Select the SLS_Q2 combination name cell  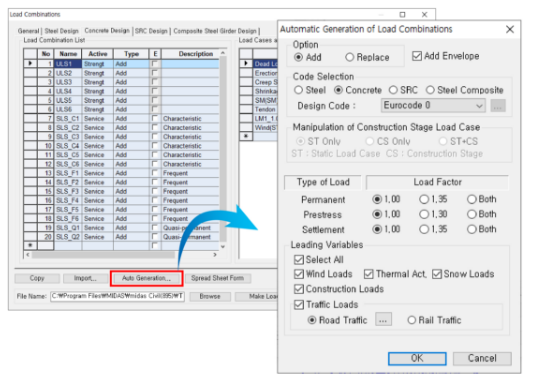(68, 237)
